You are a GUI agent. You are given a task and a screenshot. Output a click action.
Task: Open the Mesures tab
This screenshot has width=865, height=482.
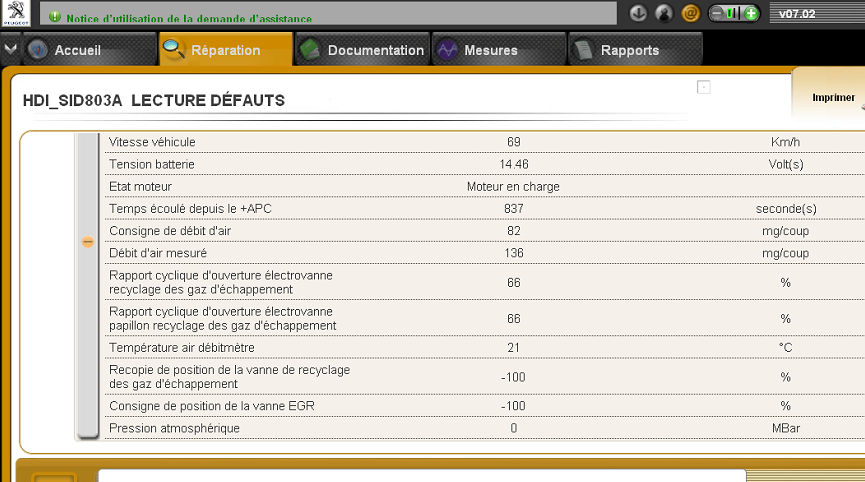[x=499, y=50]
